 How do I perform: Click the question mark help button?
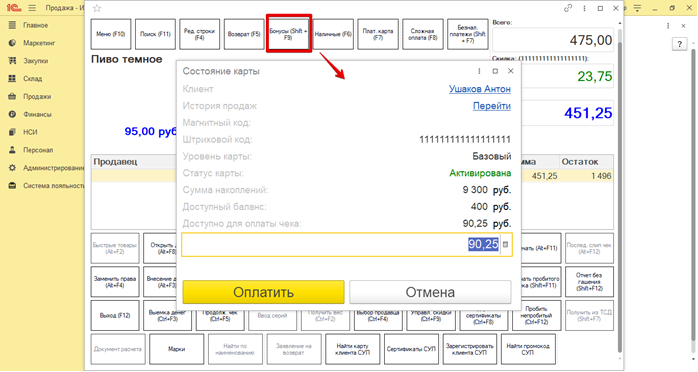[x=679, y=44]
